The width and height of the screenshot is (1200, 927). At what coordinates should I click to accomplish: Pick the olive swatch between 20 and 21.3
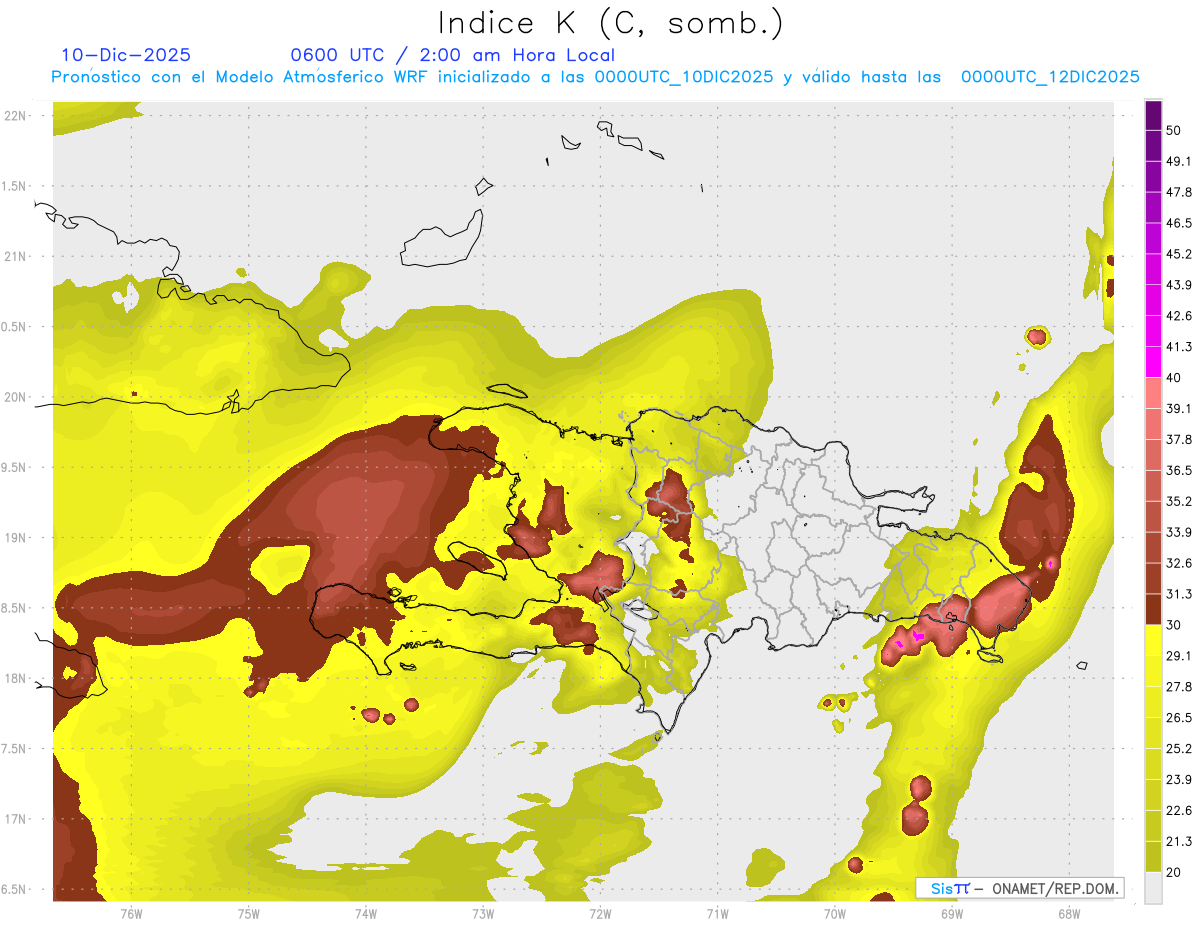1153,857
